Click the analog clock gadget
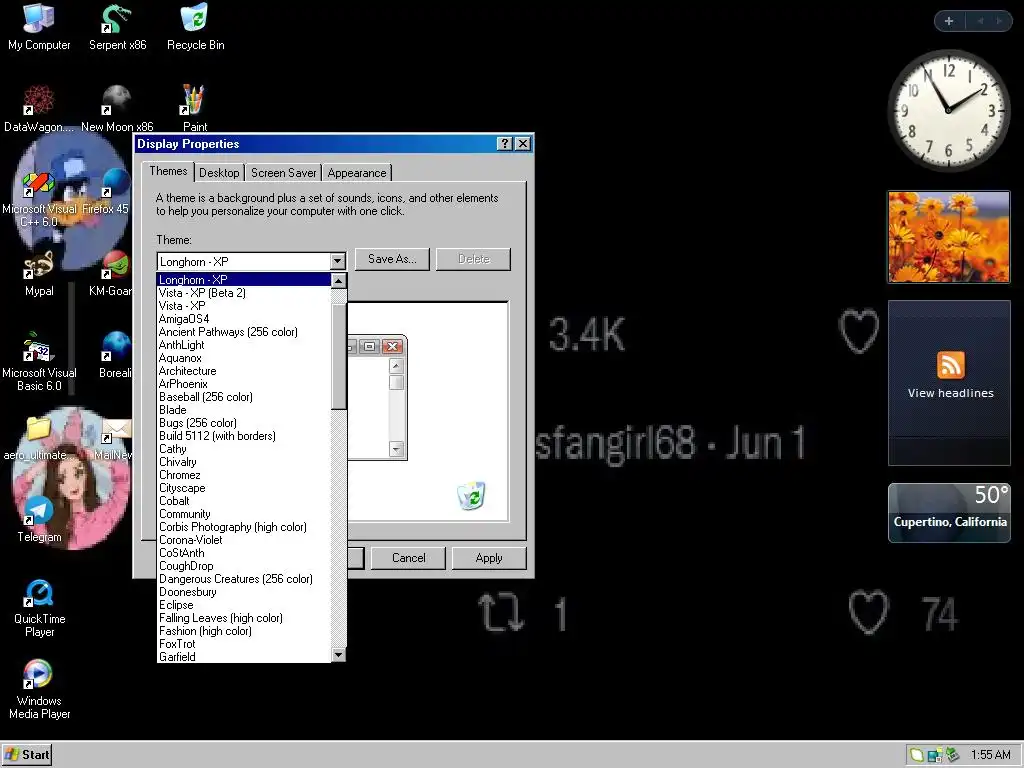 pyautogui.click(x=948, y=111)
